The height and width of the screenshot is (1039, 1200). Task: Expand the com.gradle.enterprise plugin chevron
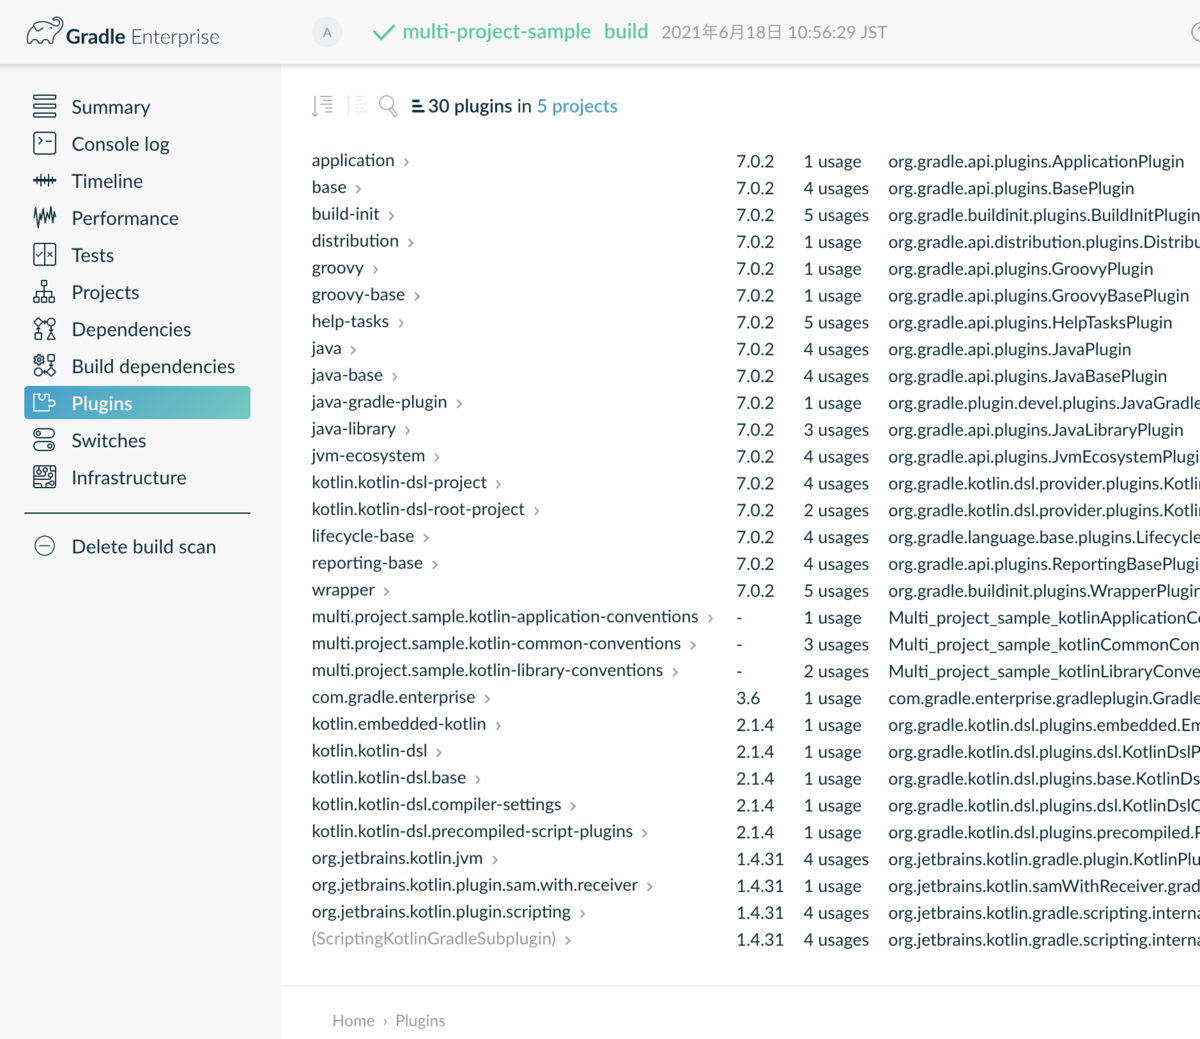tap(487, 699)
